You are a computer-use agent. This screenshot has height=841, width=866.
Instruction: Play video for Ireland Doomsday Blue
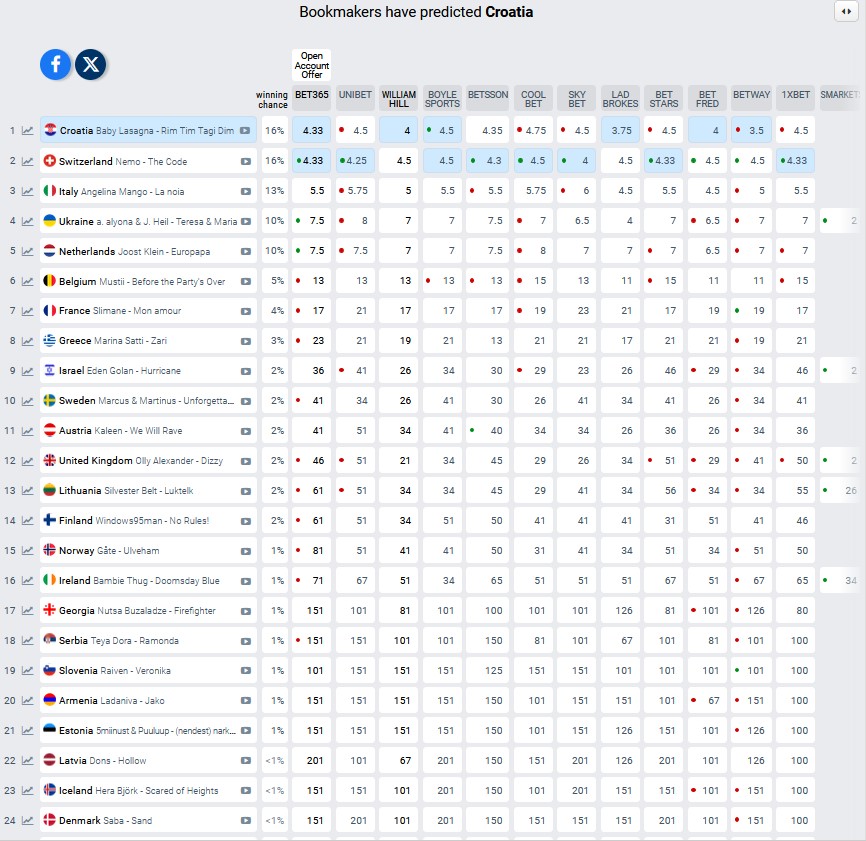coord(246,581)
